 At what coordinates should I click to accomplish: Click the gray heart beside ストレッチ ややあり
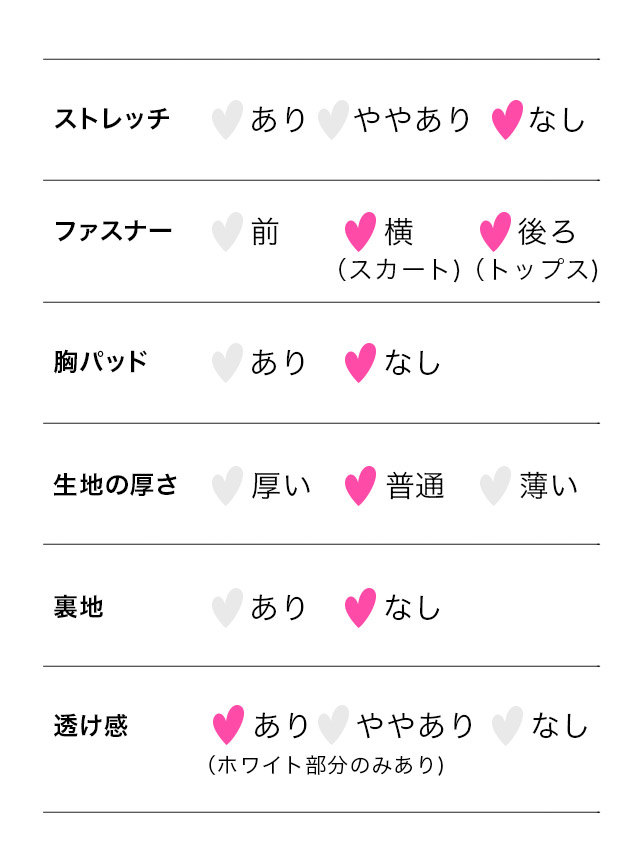pos(332,120)
